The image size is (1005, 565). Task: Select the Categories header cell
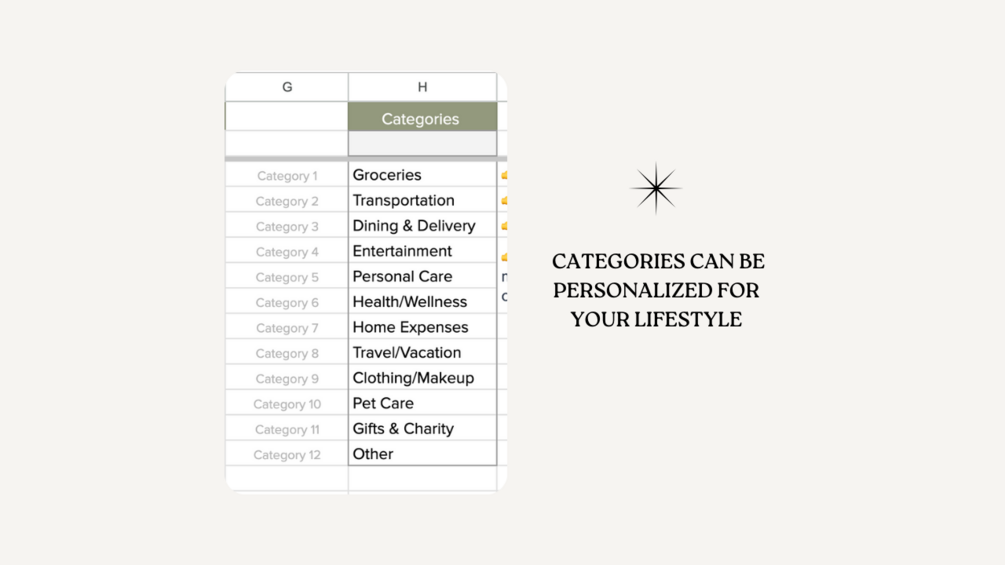[x=421, y=118]
